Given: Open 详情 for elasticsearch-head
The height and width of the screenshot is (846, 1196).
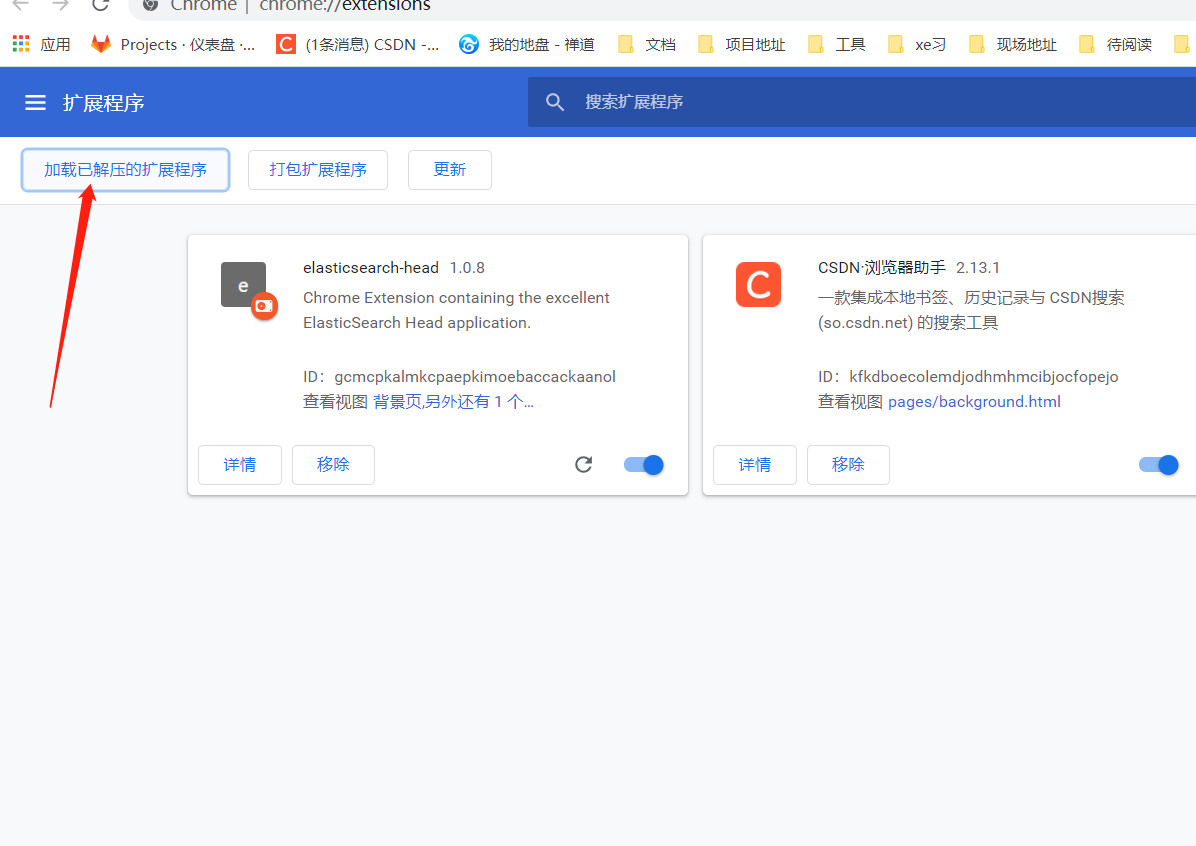Looking at the screenshot, I should (x=240, y=465).
